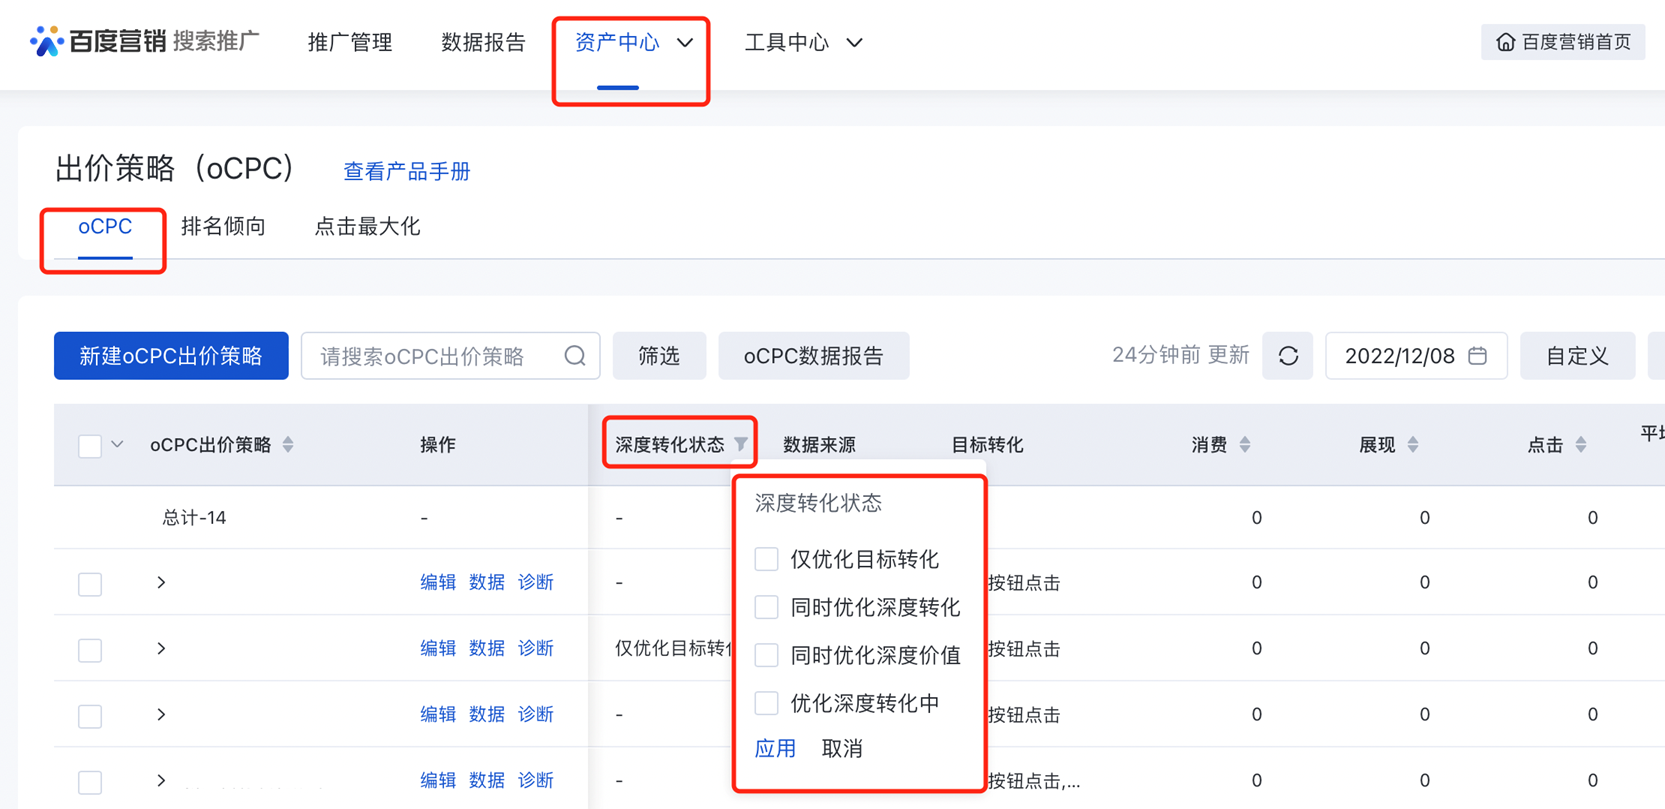1665x809 pixels.
Task: Select the checkbox of row showing 仅优化目标转化
Action: coord(90,650)
